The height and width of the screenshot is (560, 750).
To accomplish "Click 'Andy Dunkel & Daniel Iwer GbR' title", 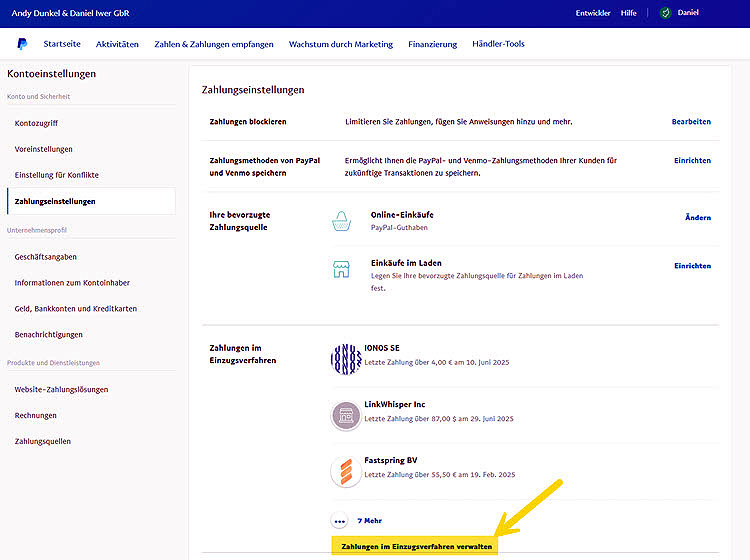I will (70, 13).
